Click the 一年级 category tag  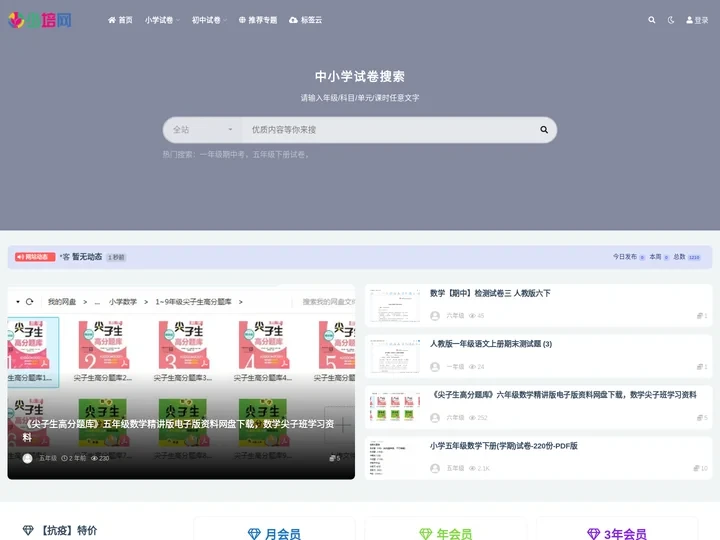coord(455,367)
